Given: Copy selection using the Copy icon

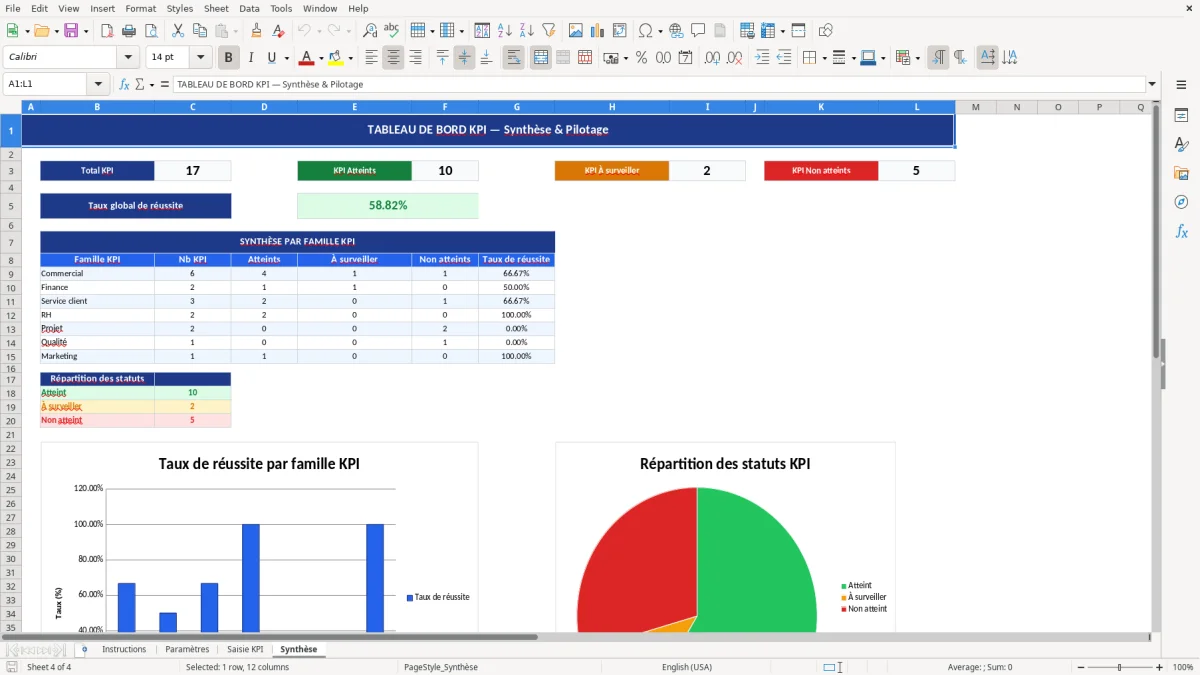Looking at the screenshot, I should [200, 30].
